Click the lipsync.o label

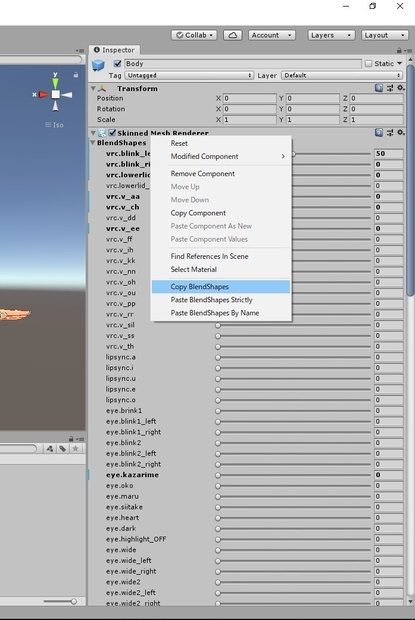click(x=121, y=400)
